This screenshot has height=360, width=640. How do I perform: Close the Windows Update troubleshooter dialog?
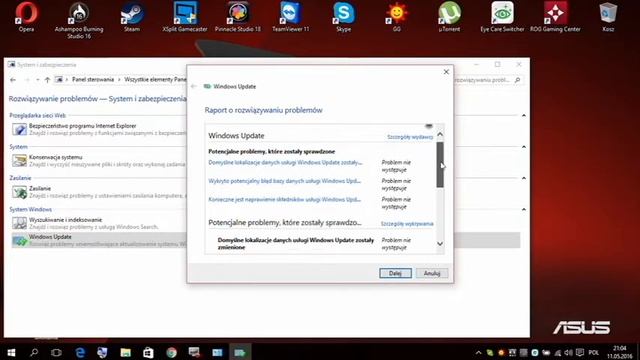[446, 72]
